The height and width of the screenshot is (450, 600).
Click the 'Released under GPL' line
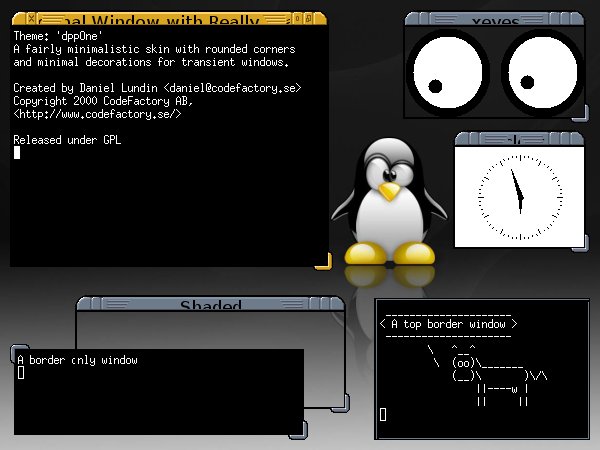pos(67,140)
